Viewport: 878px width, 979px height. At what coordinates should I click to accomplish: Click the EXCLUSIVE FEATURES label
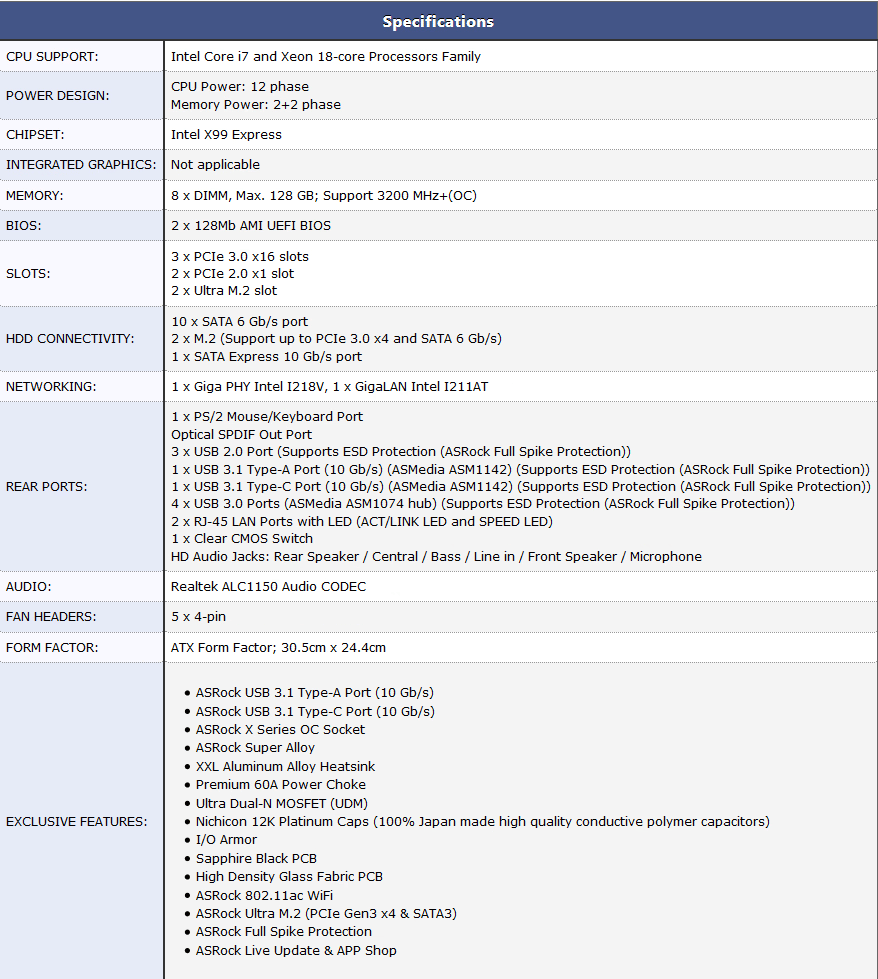77,822
